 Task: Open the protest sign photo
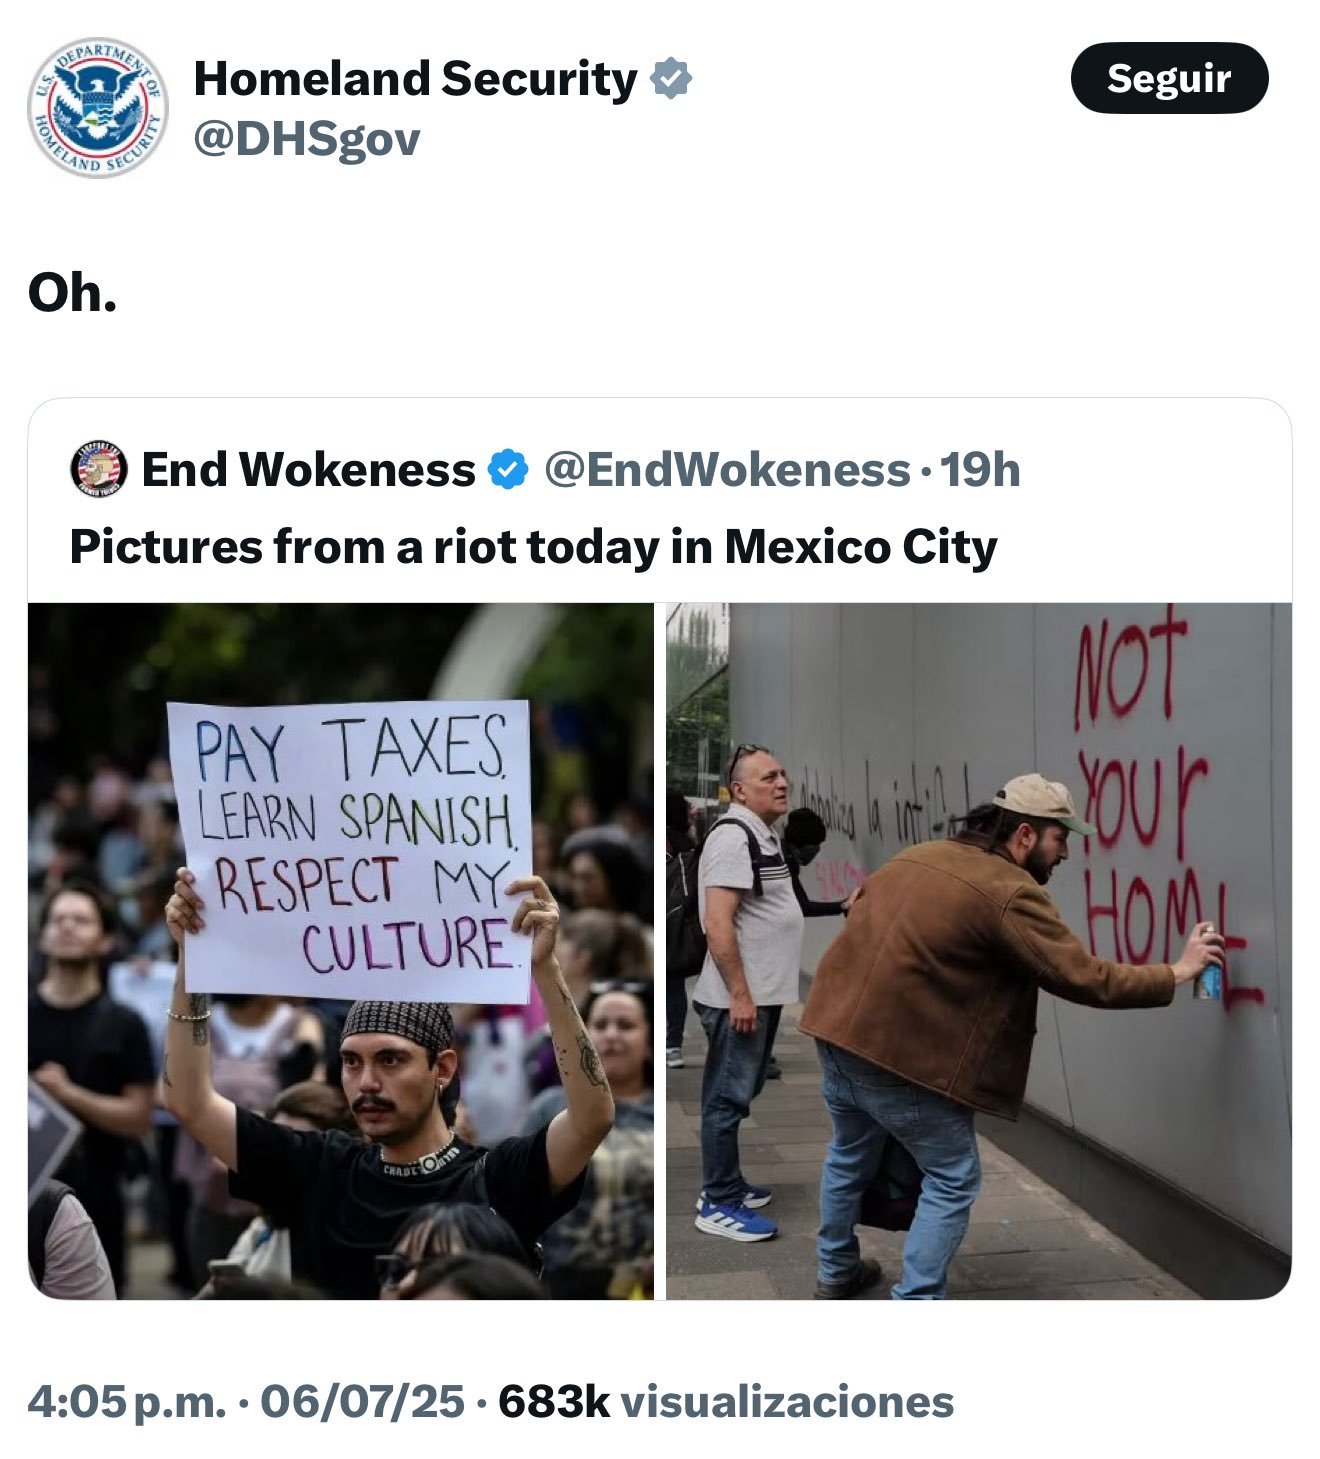point(340,951)
